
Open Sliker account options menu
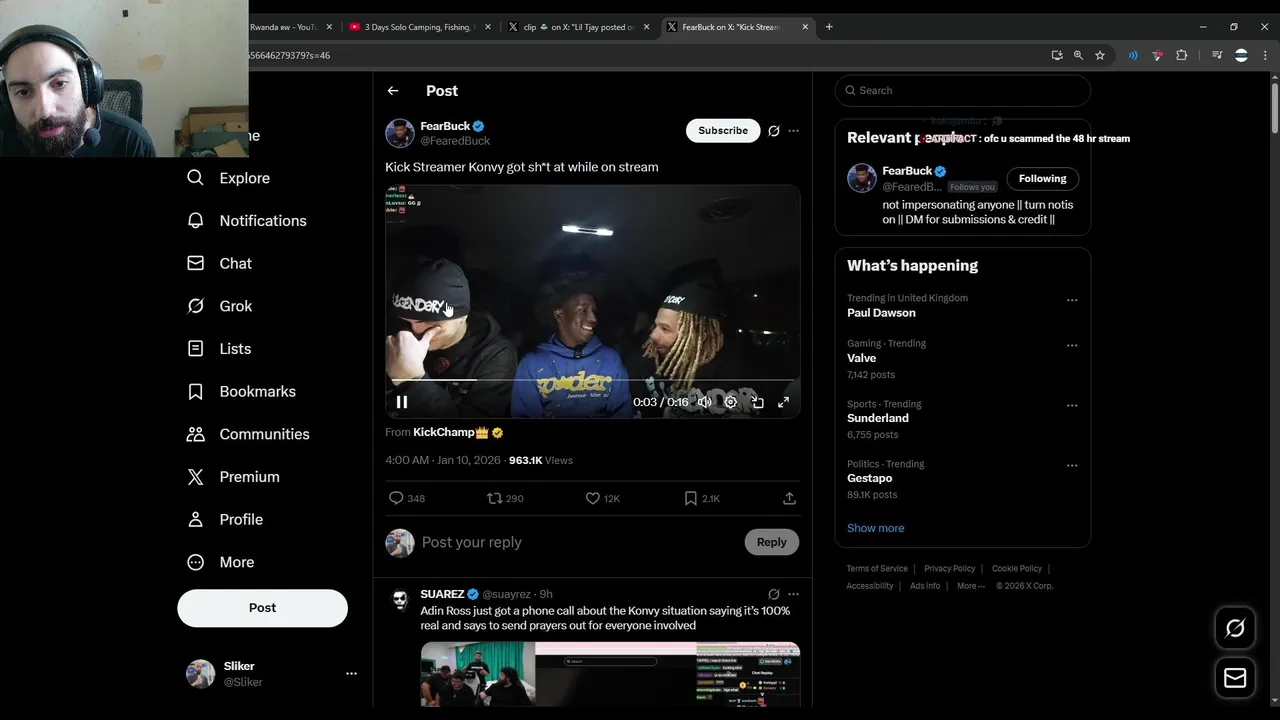[351, 674]
